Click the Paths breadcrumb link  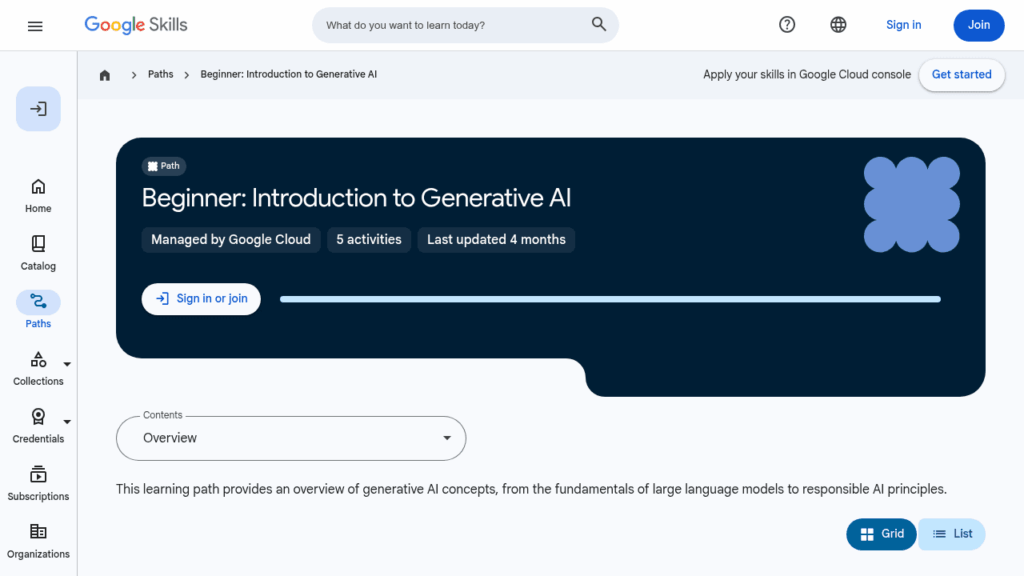161,74
